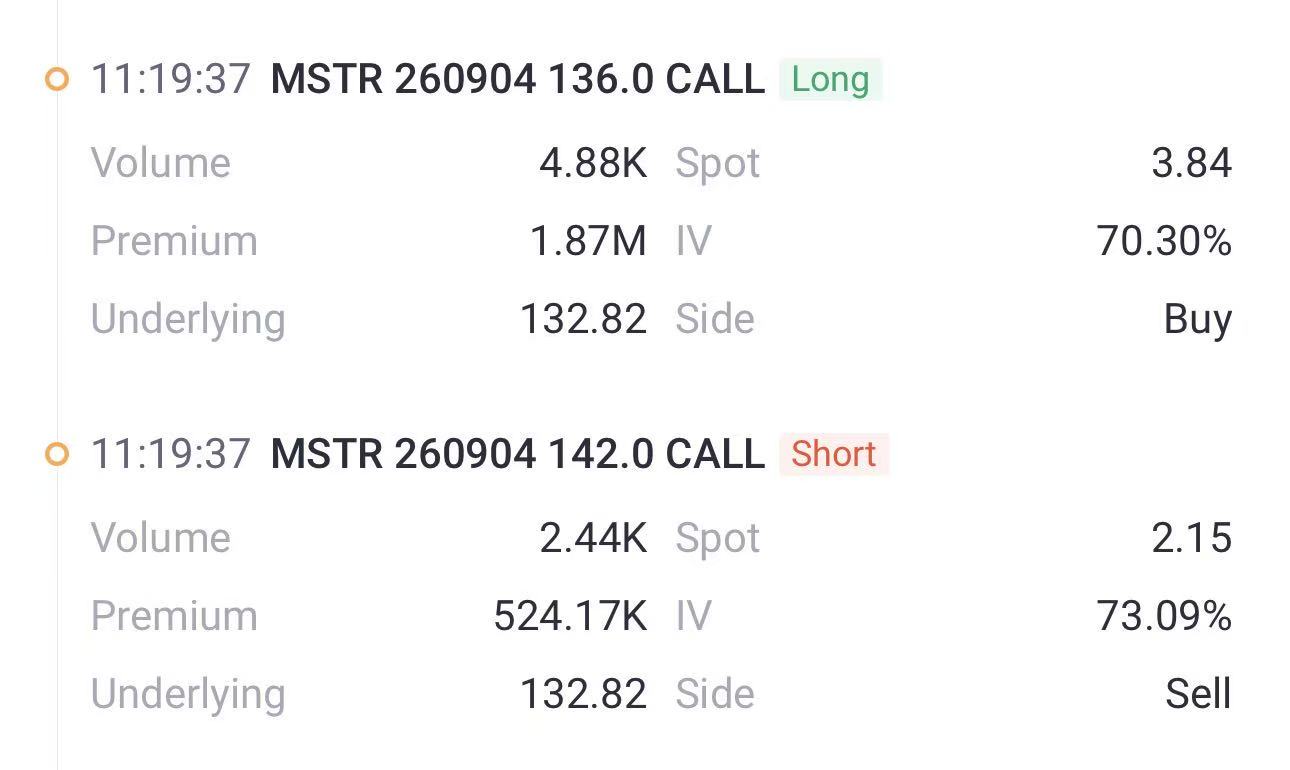Click the orange timeline marker for 142.0 CALL
Viewport: 1290px width, 770px height.
tap(57, 454)
